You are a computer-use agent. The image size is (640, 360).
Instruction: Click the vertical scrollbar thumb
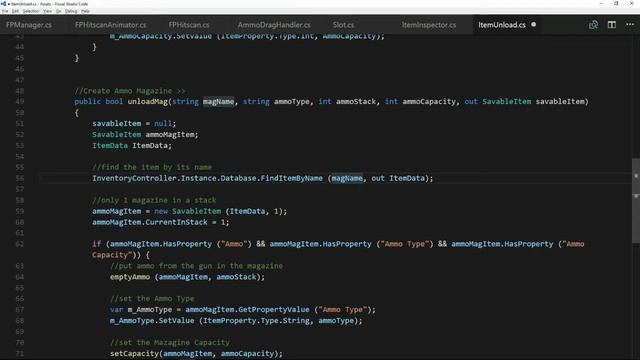636,201
